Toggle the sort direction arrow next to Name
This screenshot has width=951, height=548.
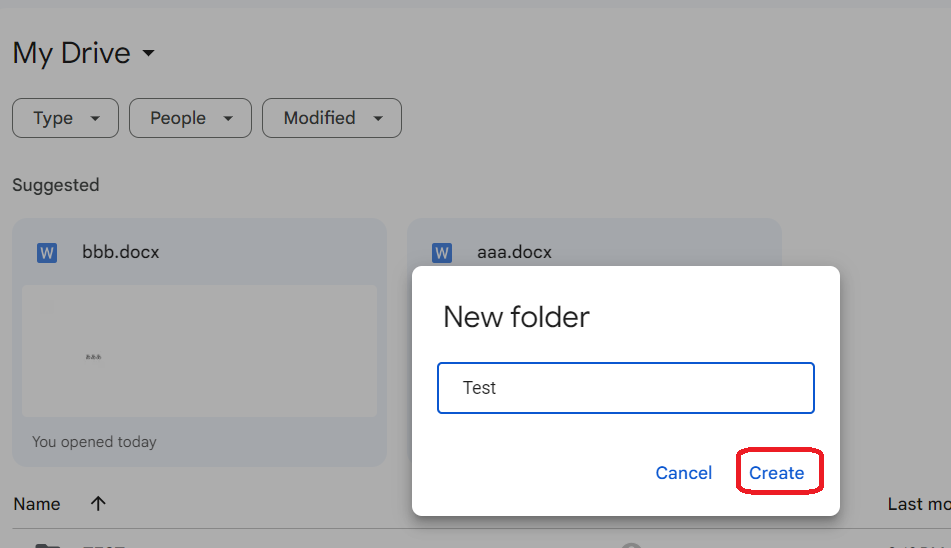[x=98, y=503]
